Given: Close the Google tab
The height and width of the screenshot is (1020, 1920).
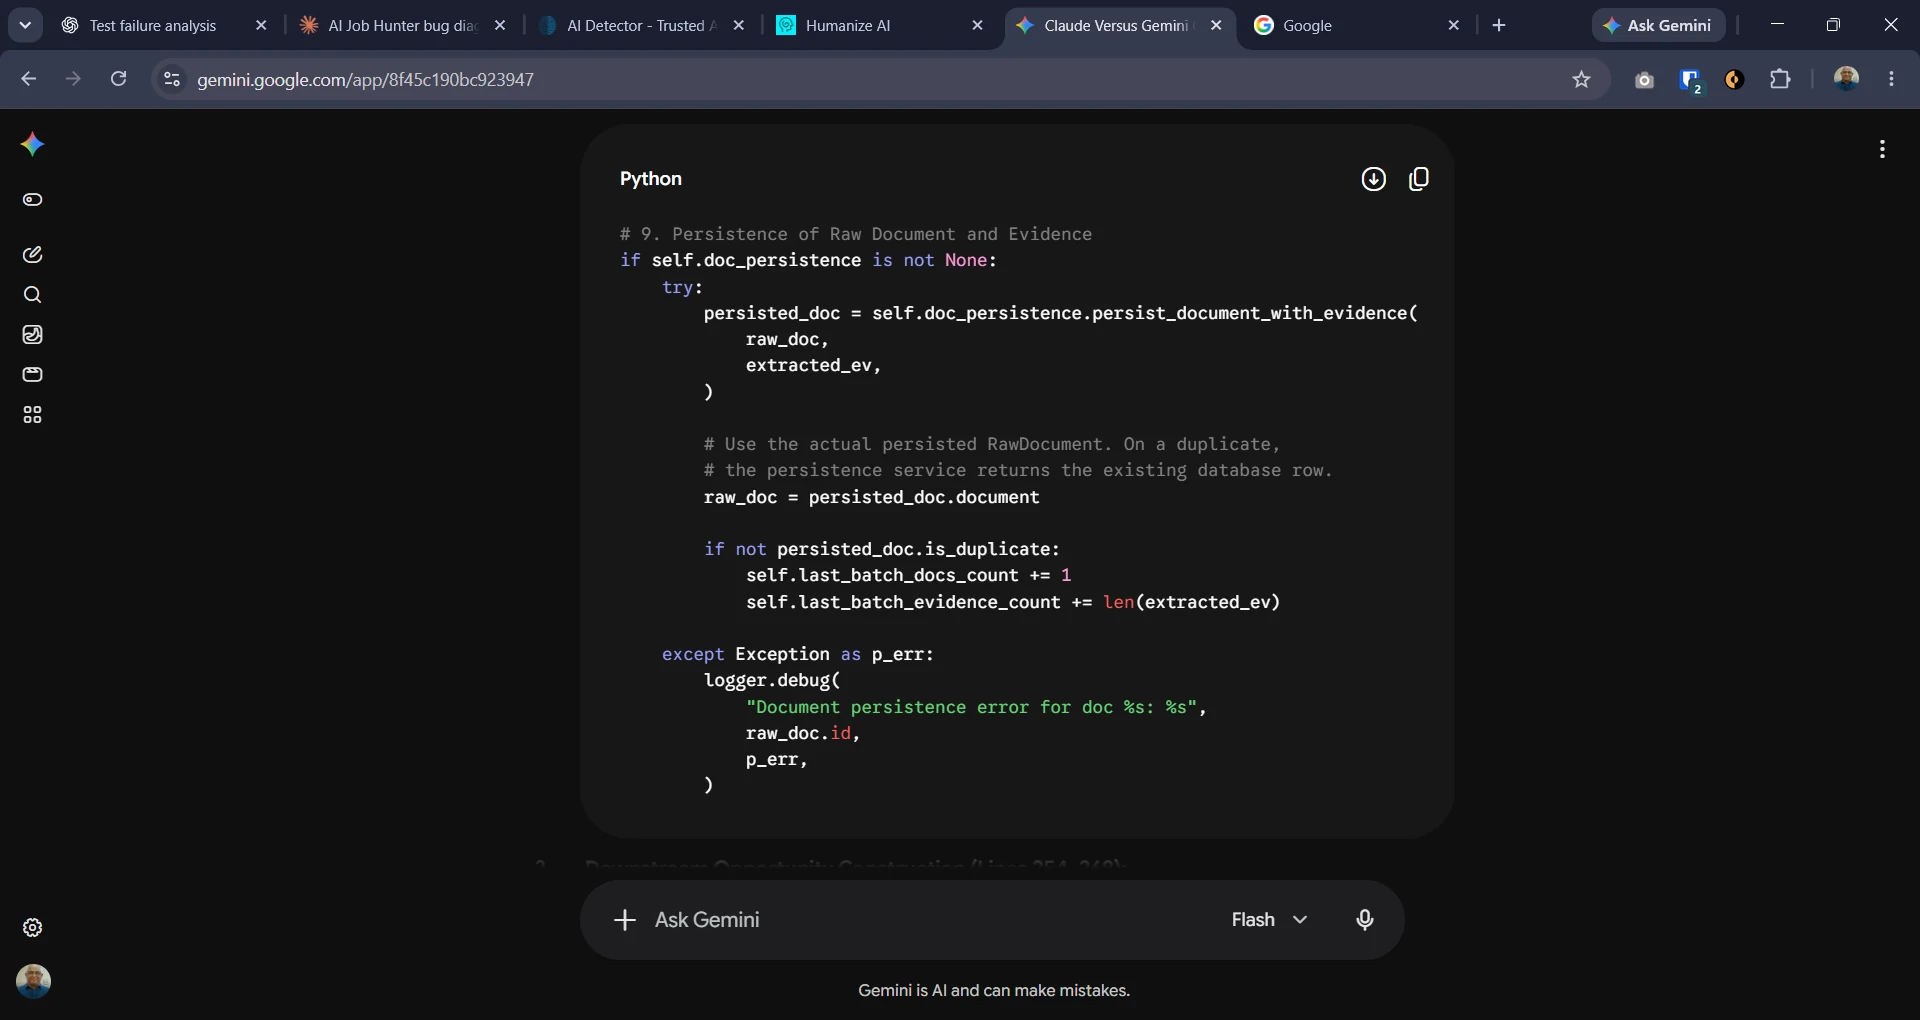Looking at the screenshot, I should (1454, 26).
